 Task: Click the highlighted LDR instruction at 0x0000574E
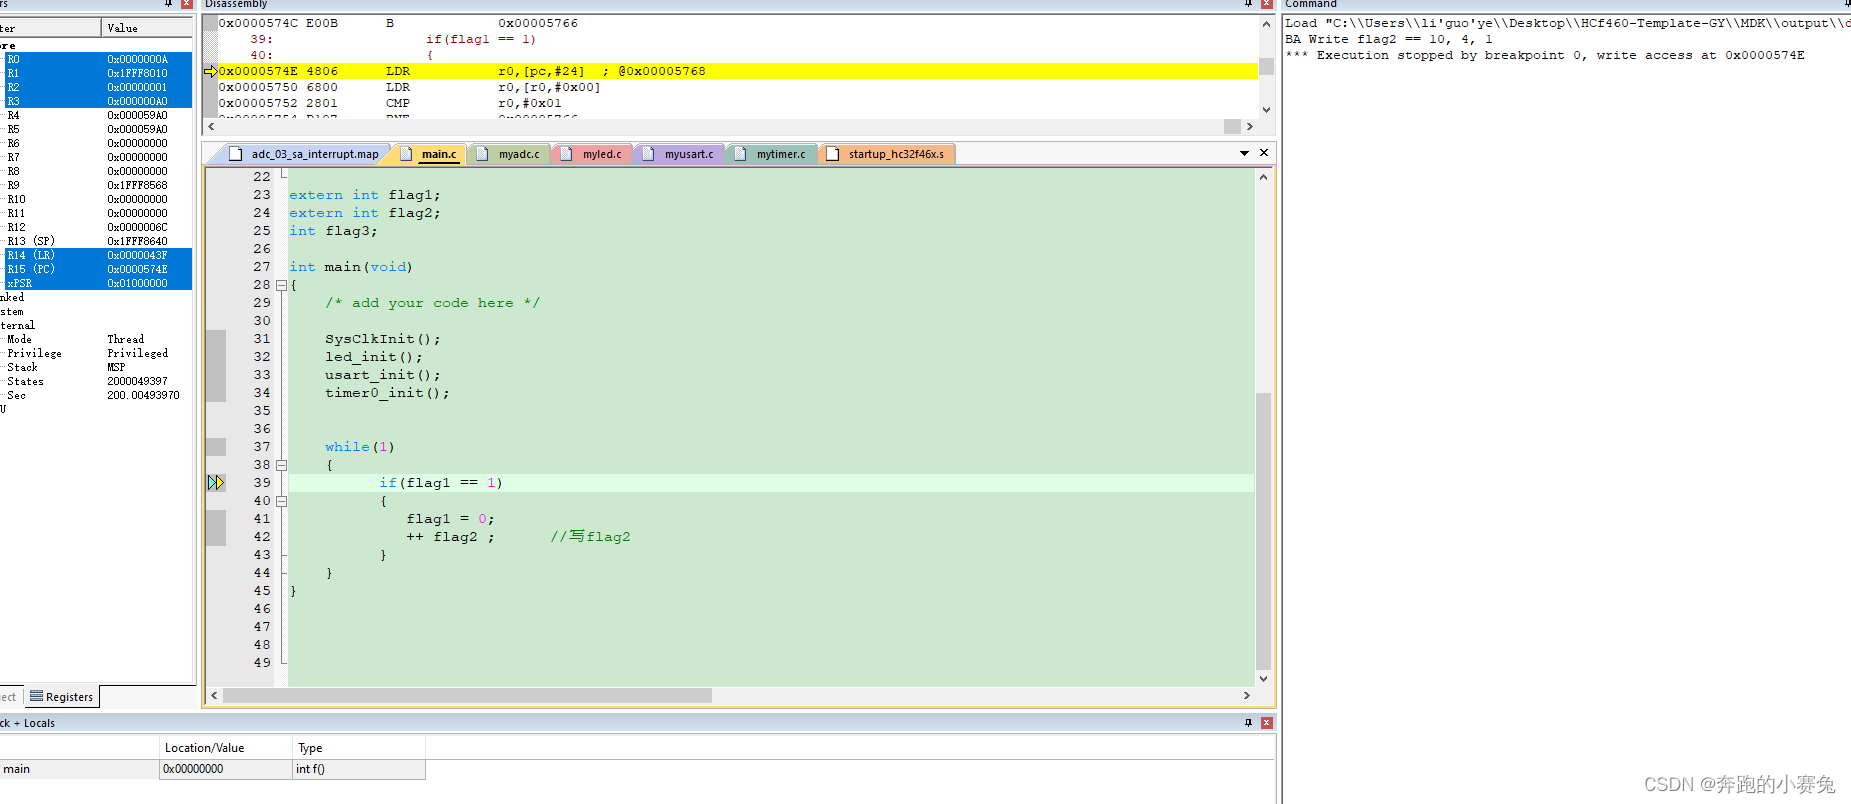(x=737, y=71)
